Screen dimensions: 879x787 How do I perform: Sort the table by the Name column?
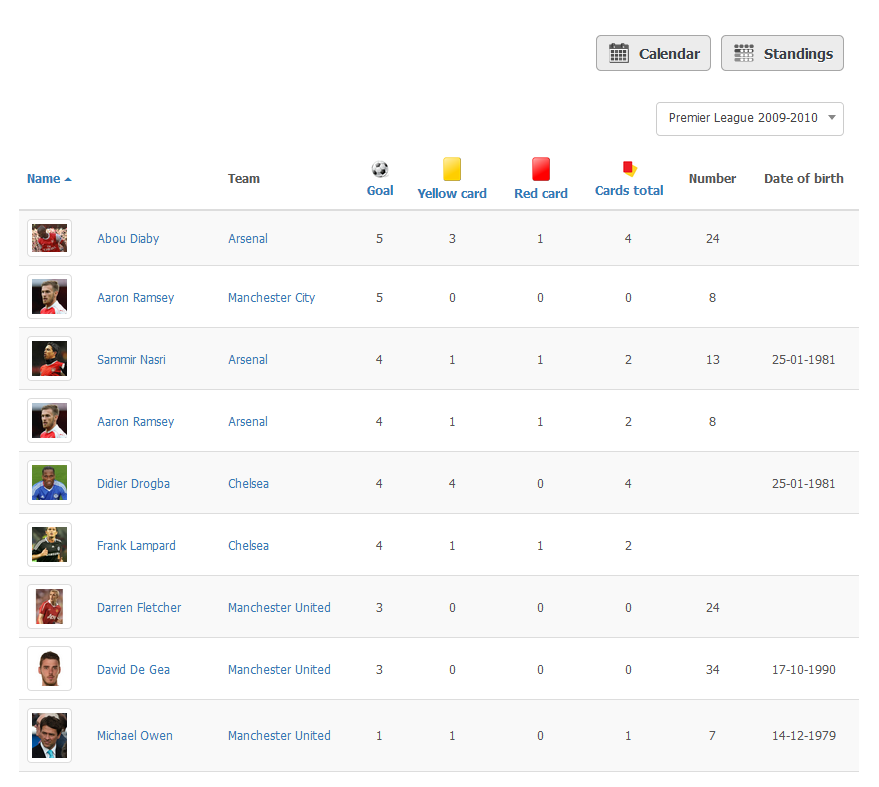[x=44, y=179]
